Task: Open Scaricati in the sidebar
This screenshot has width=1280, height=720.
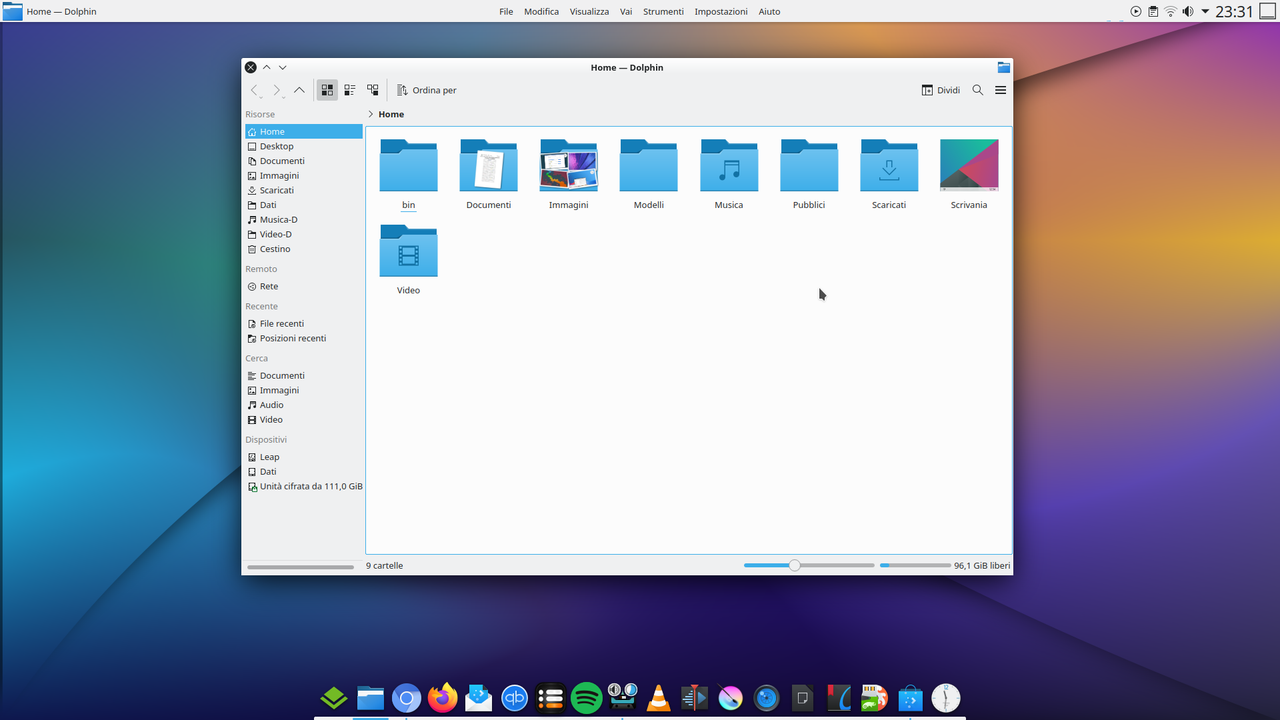Action: (303, 190)
